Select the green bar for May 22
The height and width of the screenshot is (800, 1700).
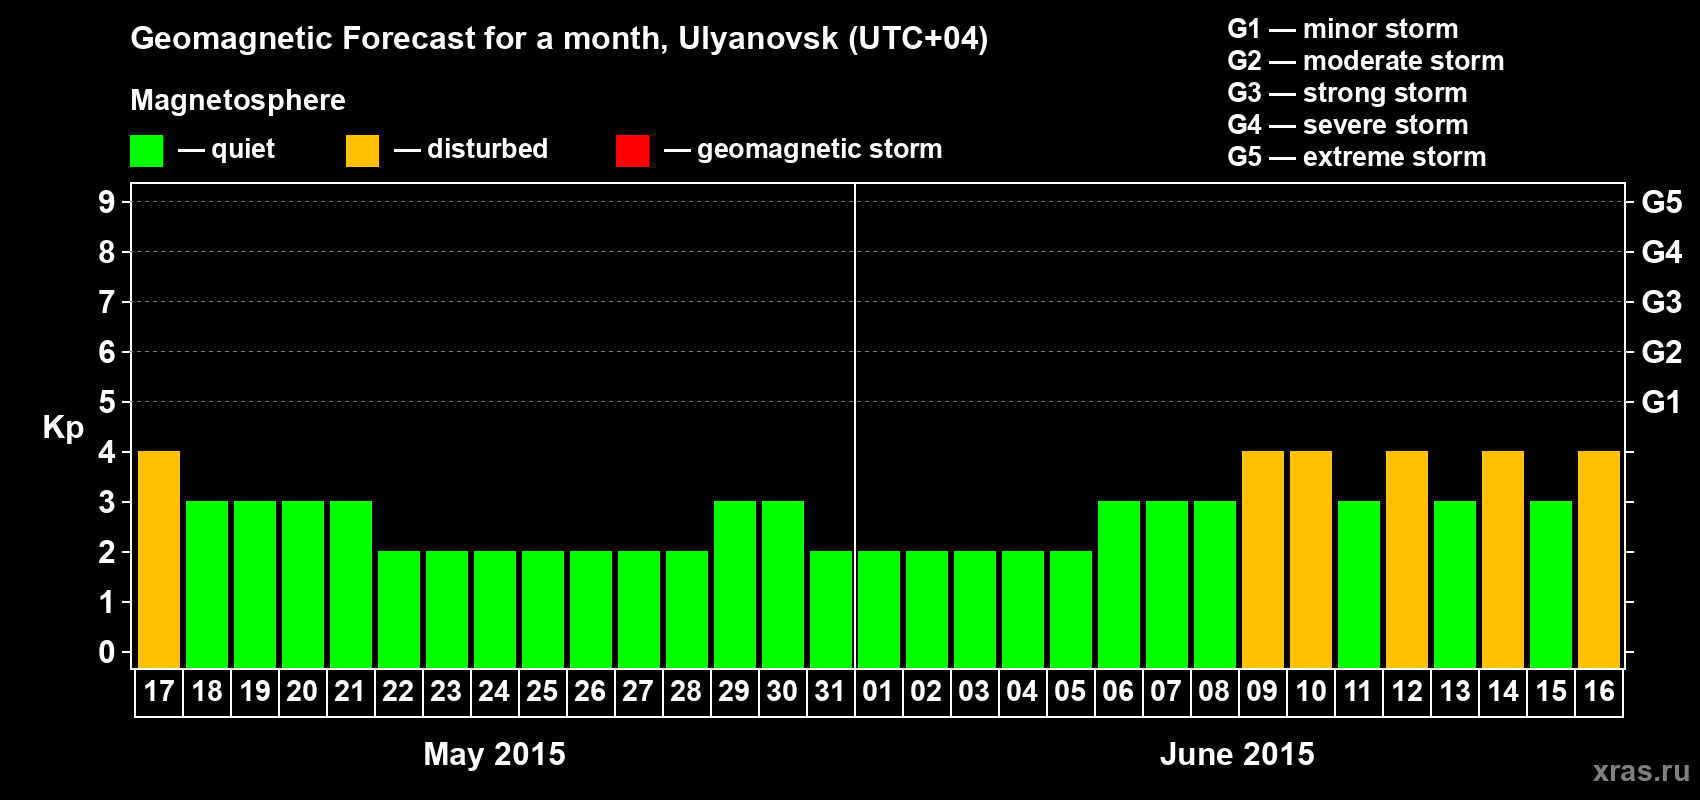pos(399,609)
